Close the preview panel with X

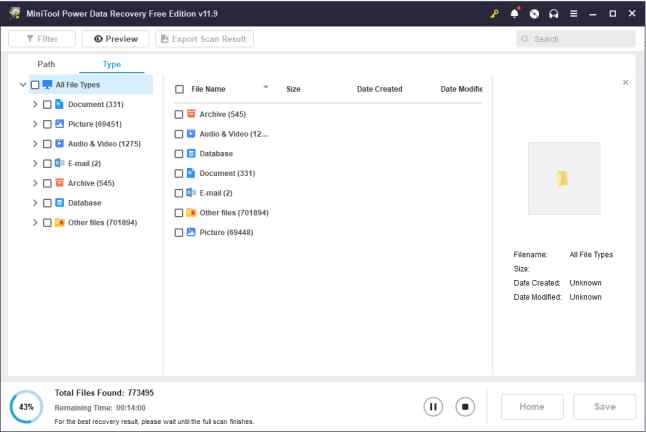tap(625, 82)
